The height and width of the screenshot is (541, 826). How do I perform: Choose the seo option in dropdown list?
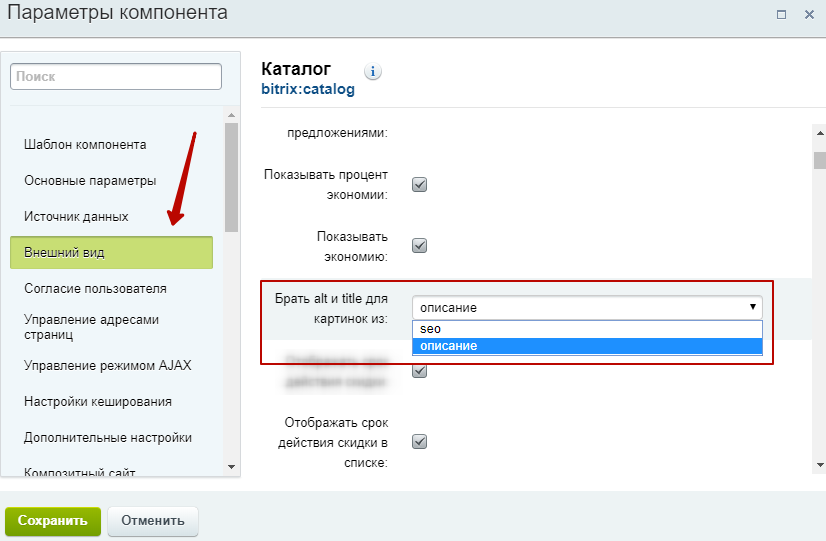(587, 329)
